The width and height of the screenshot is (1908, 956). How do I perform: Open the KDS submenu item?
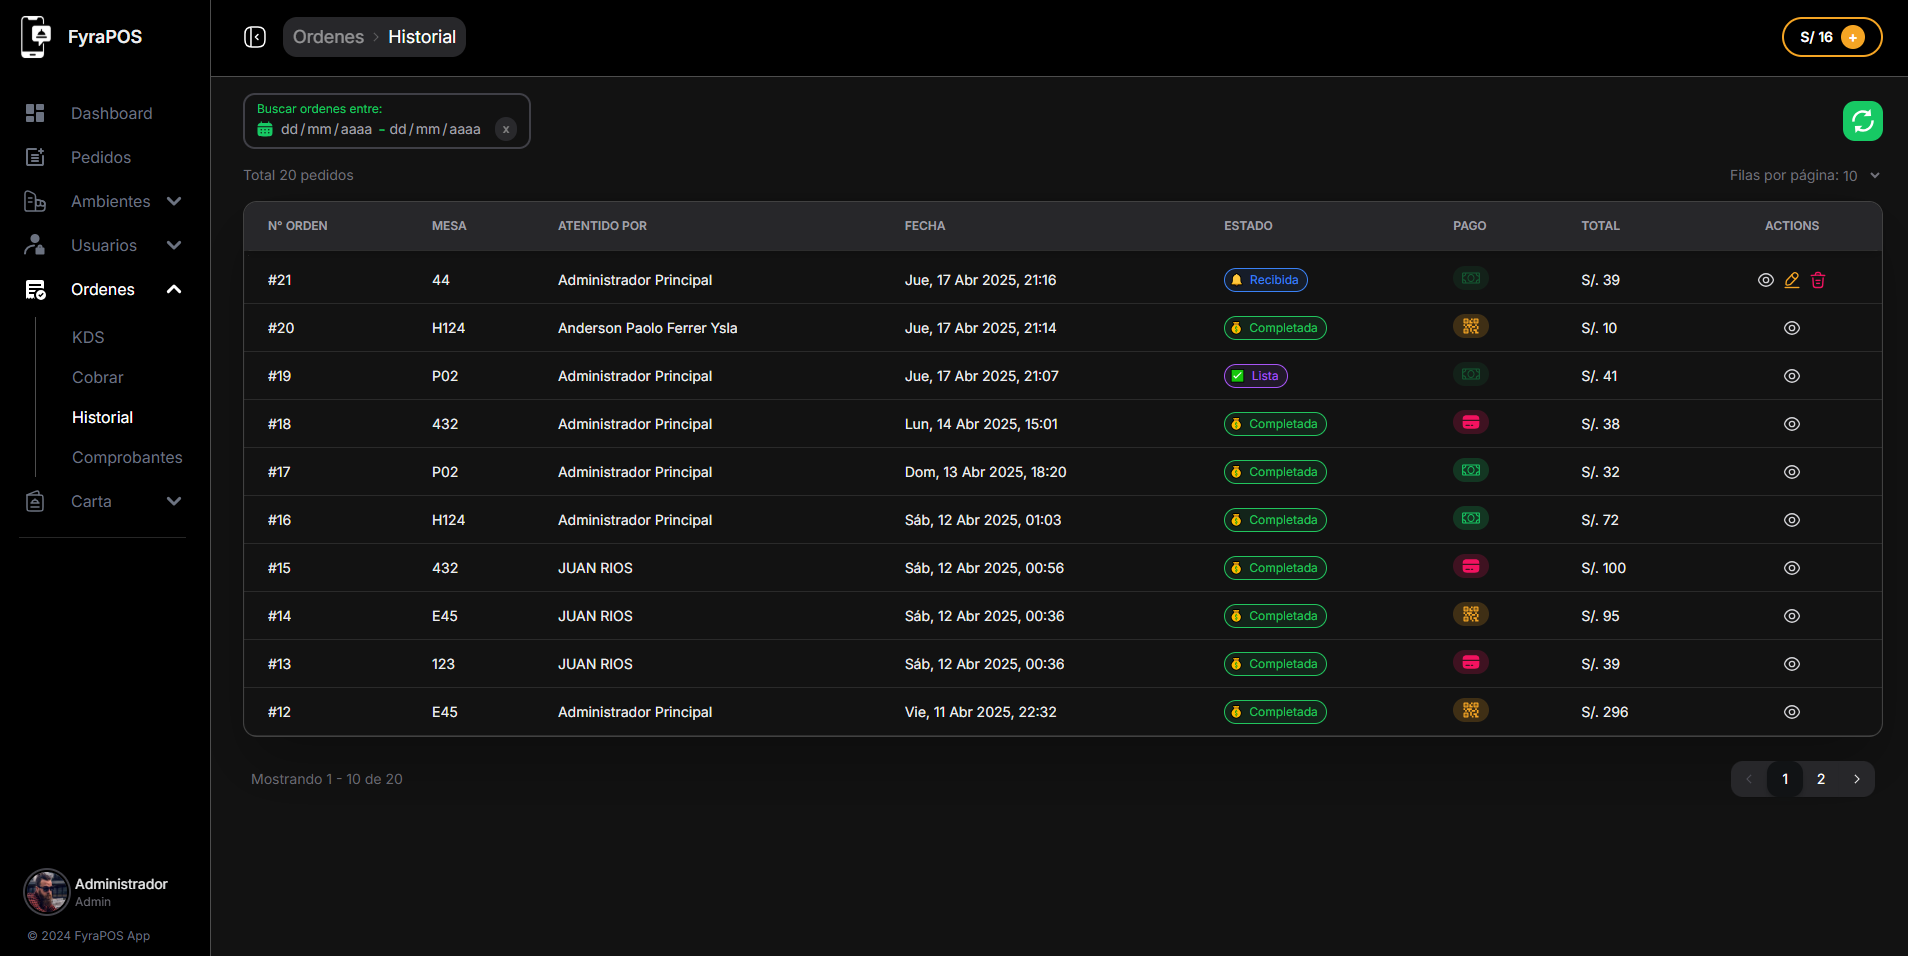click(x=88, y=337)
